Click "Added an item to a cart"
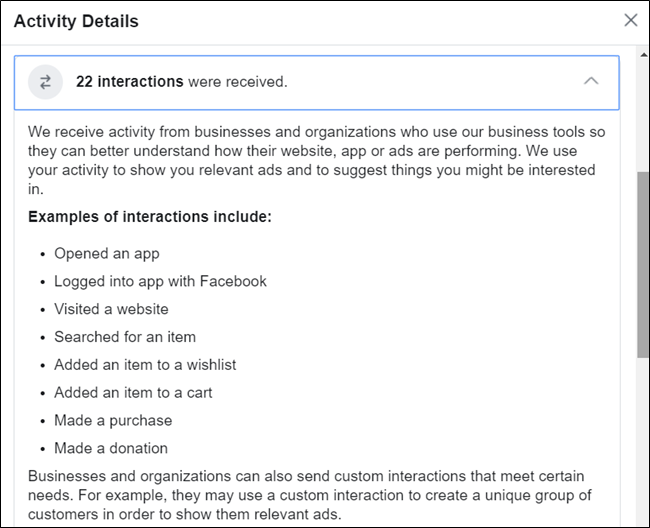 133,393
